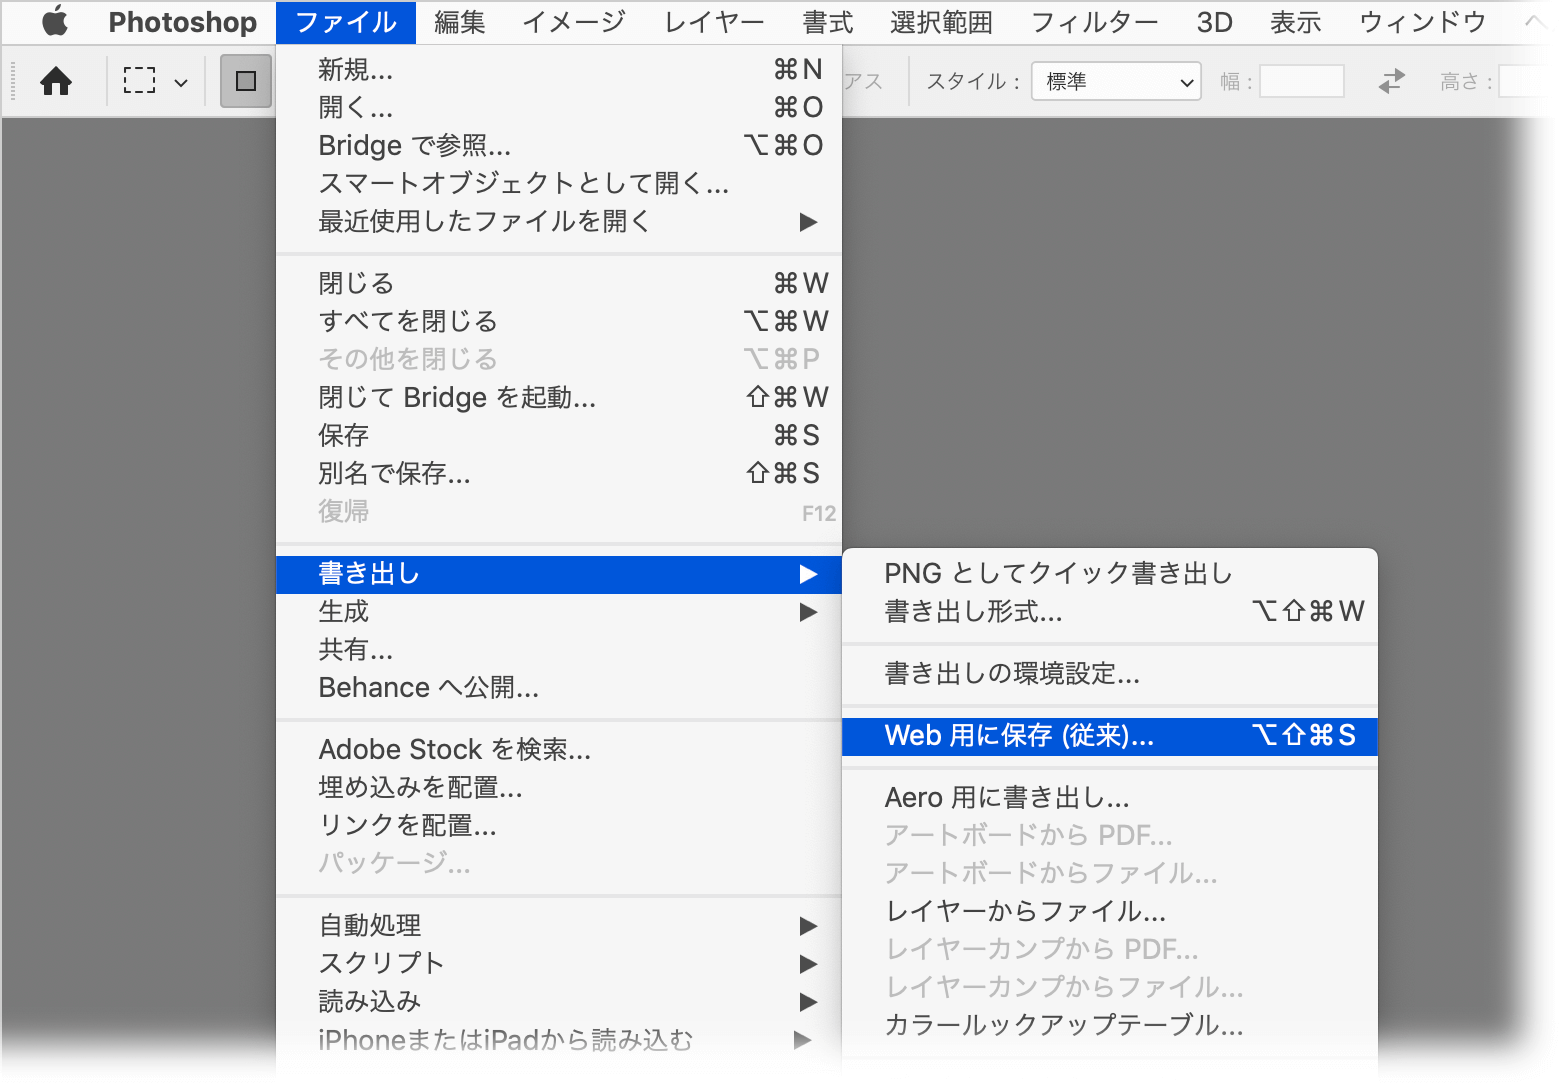Viewport: 1560px width, 1083px height.
Task: Expand the 生成 submenu
Action: point(559,612)
